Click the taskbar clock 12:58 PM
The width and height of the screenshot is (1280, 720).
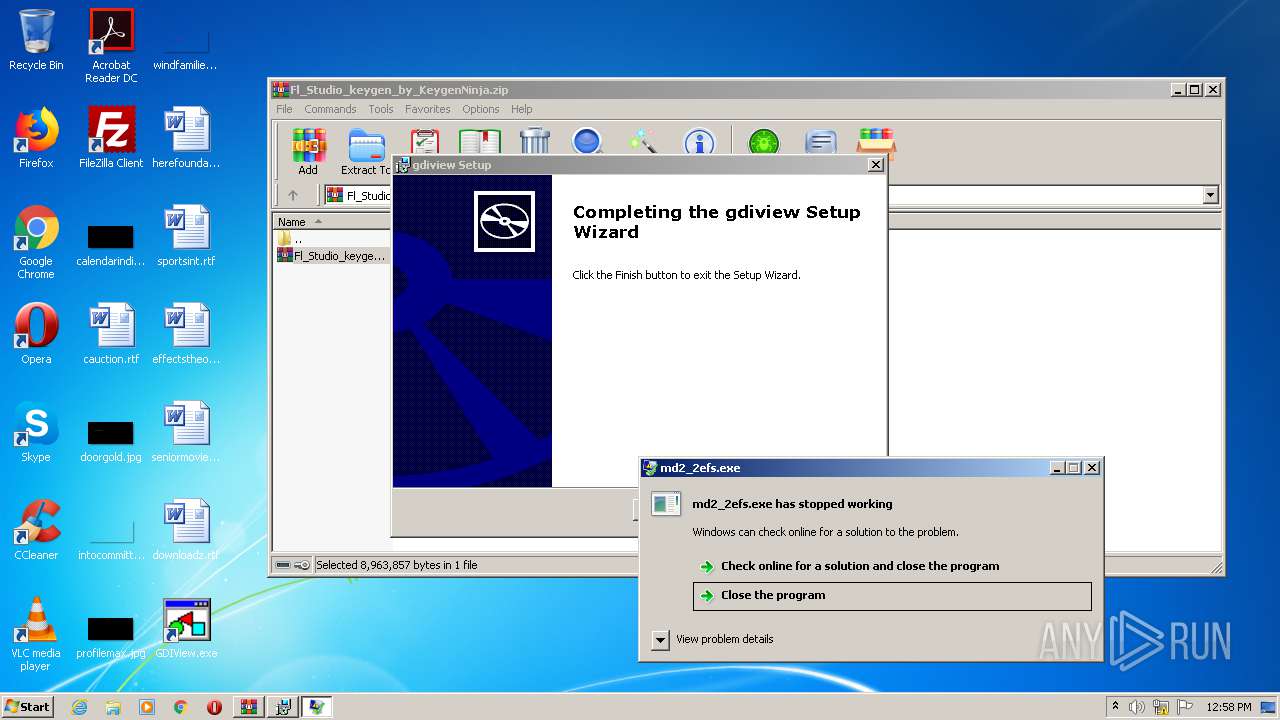[1228, 707]
